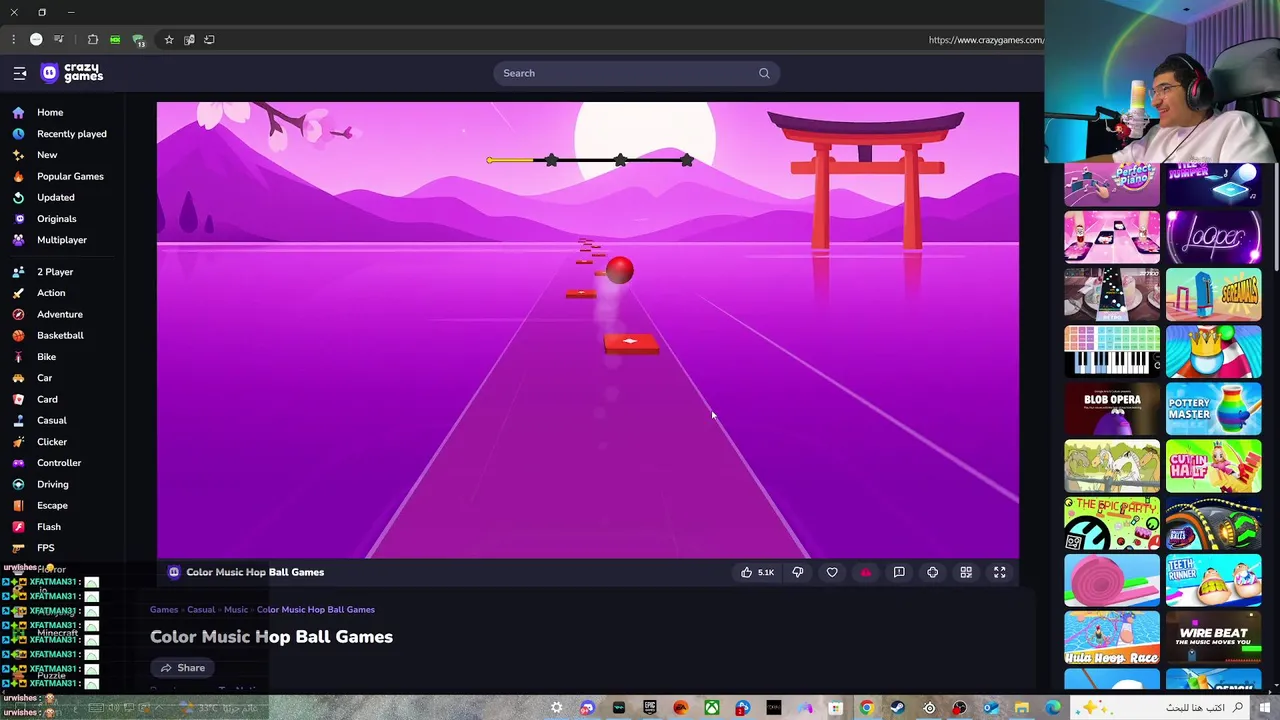This screenshot has height=720, width=1280.
Task: Click the Escape category icon
Action: [x=18, y=506]
